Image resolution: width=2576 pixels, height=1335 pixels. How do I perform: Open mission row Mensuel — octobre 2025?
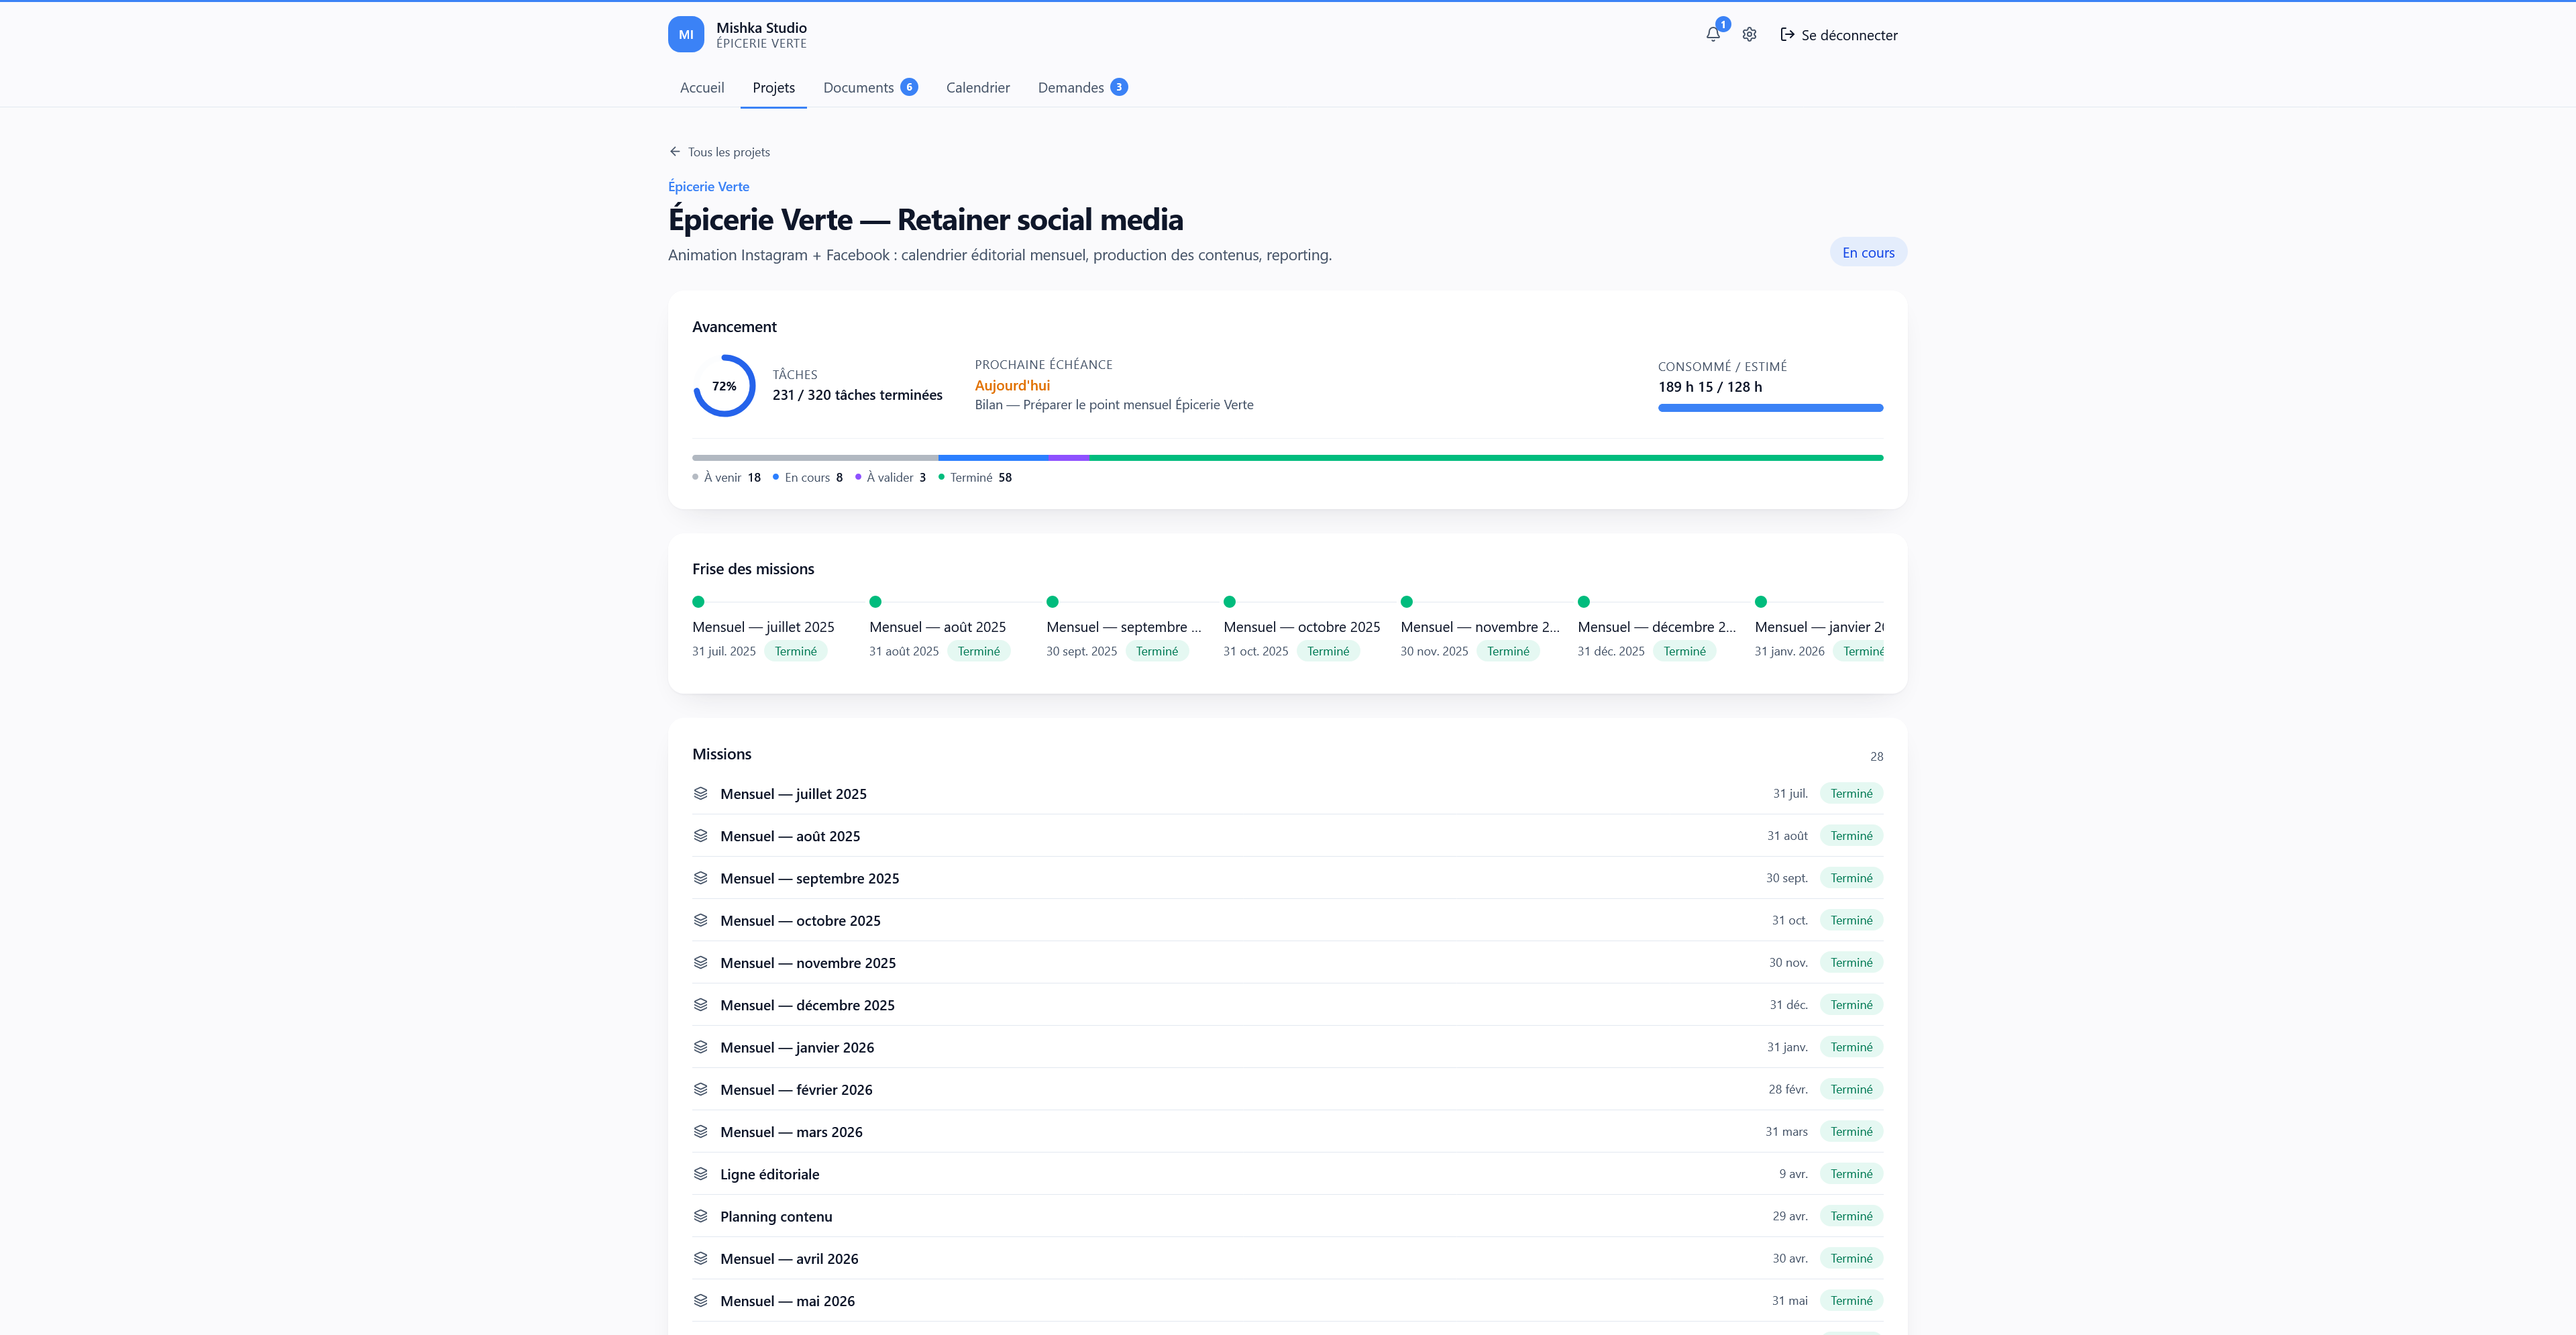(1287, 920)
